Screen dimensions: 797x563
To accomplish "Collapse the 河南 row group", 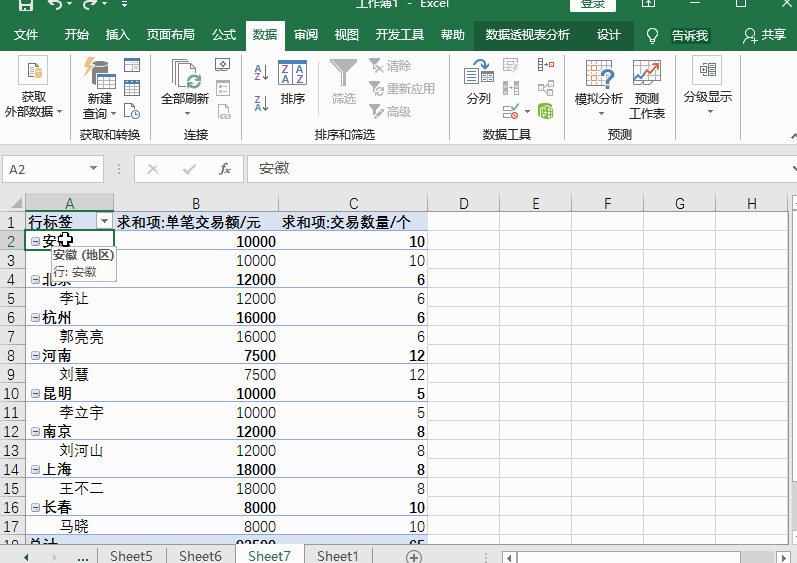I will [35, 355].
